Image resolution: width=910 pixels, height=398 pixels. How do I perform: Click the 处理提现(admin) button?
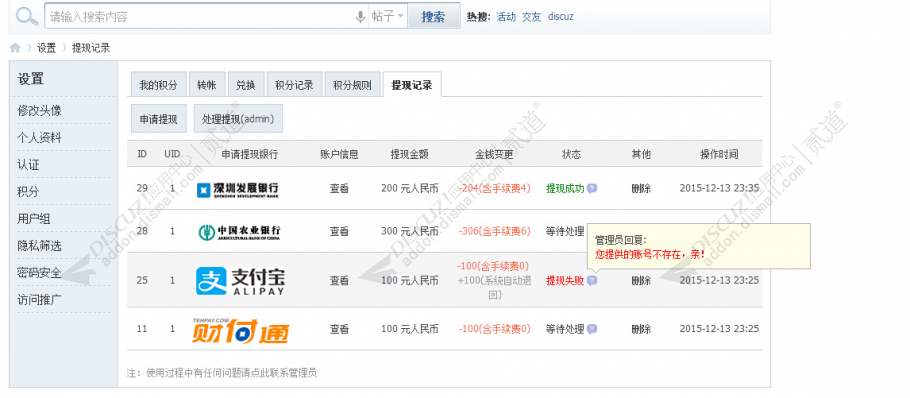tap(238, 119)
